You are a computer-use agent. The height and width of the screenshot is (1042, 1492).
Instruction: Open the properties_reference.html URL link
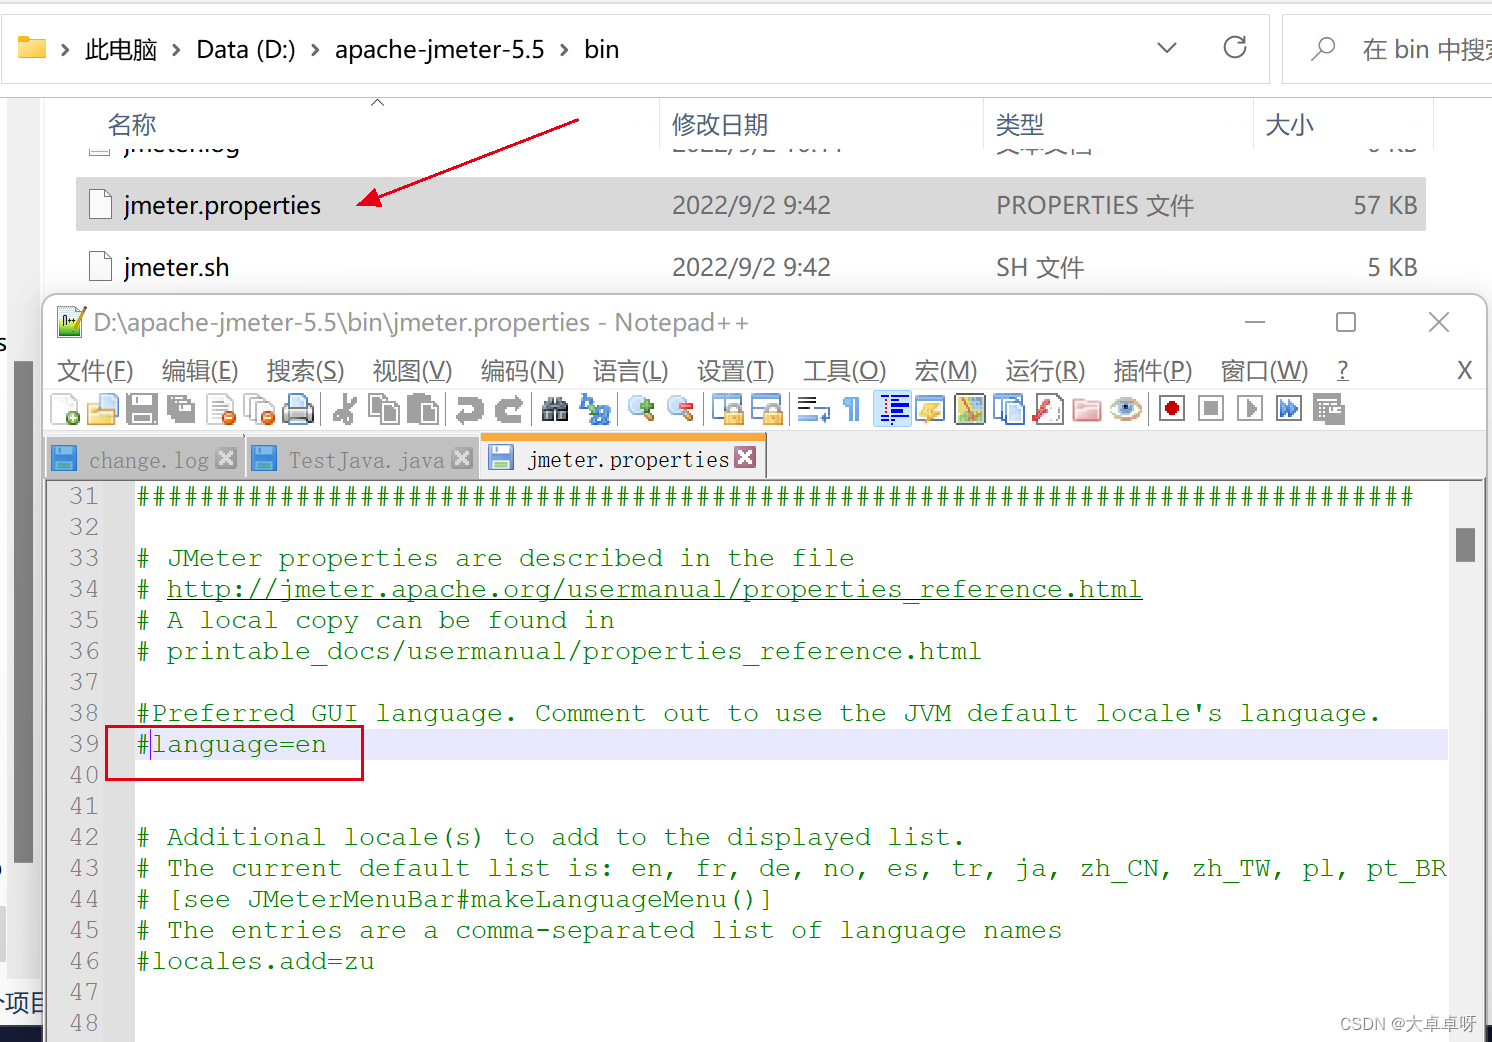pyautogui.click(x=654, y=589)
